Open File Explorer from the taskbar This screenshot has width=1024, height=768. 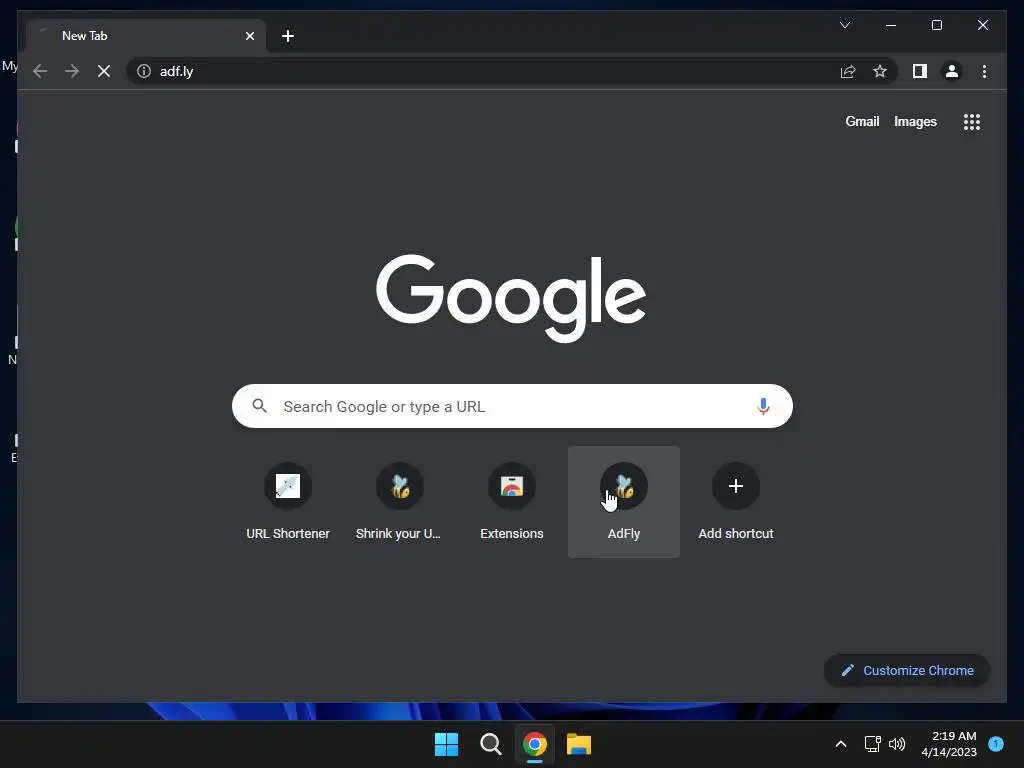[x=579, y=744]
